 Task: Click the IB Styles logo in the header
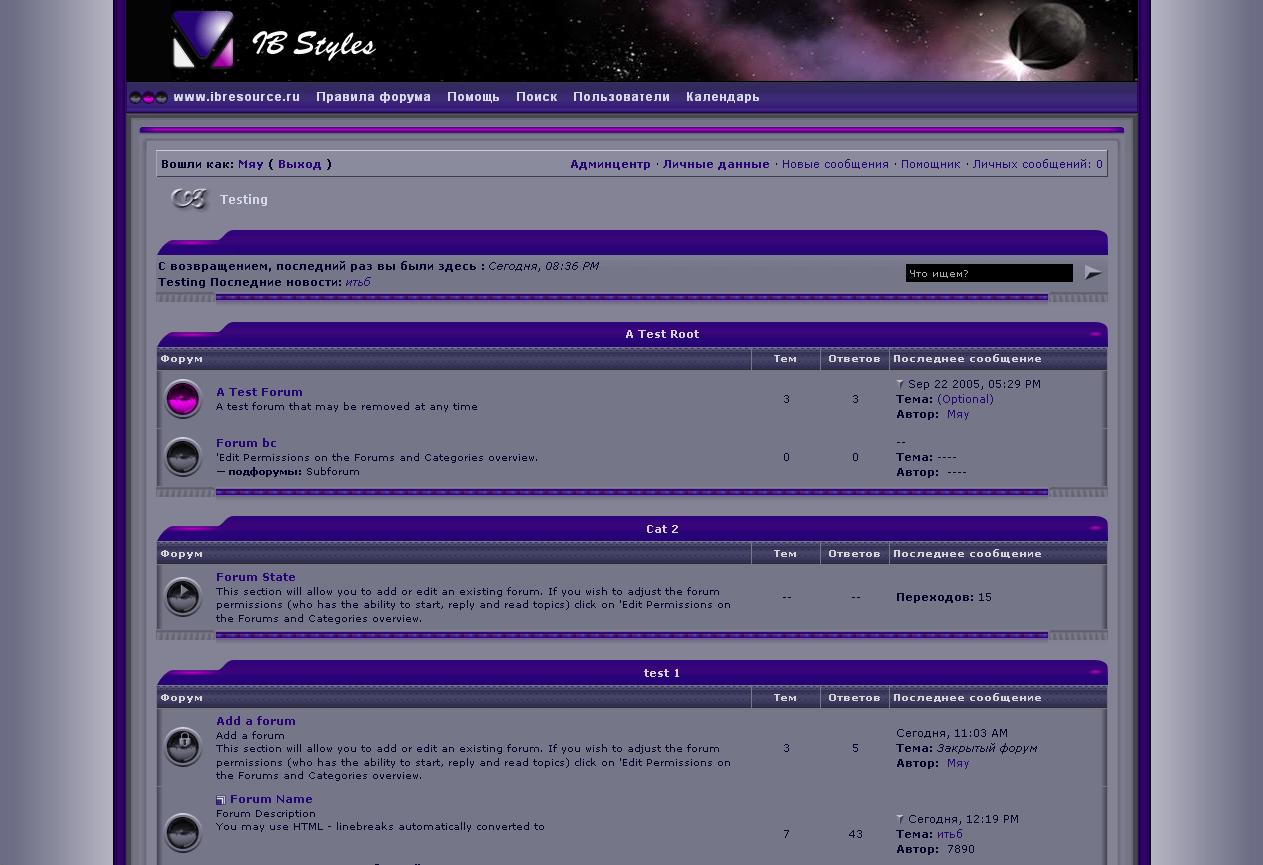click(x=273, y=41)
